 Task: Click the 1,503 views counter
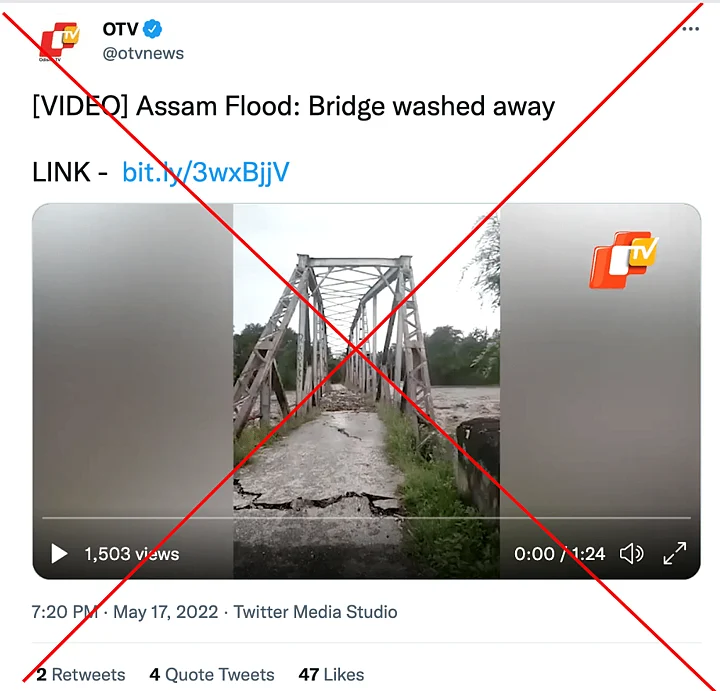131,554
